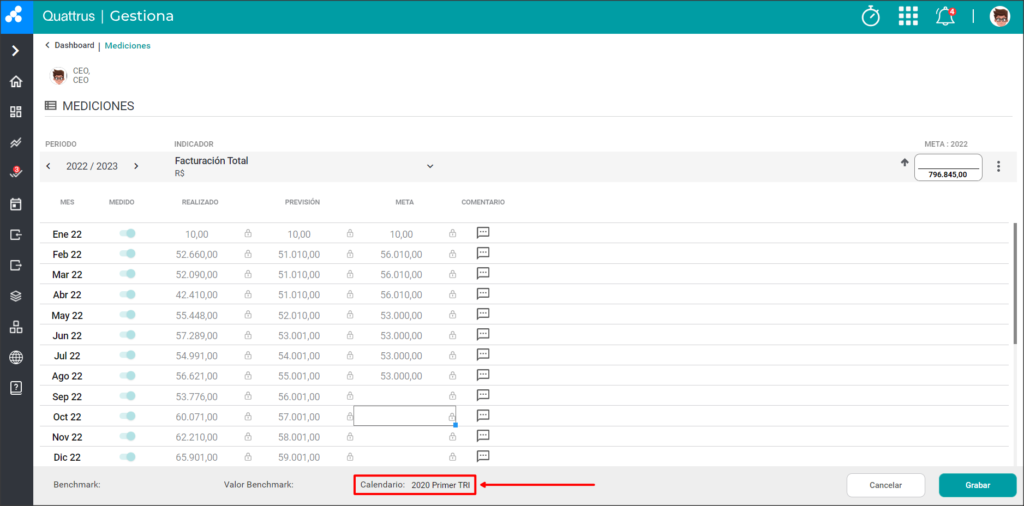Open comment for Dic 22
This screenshot has height=506, width=1024.
483,456
